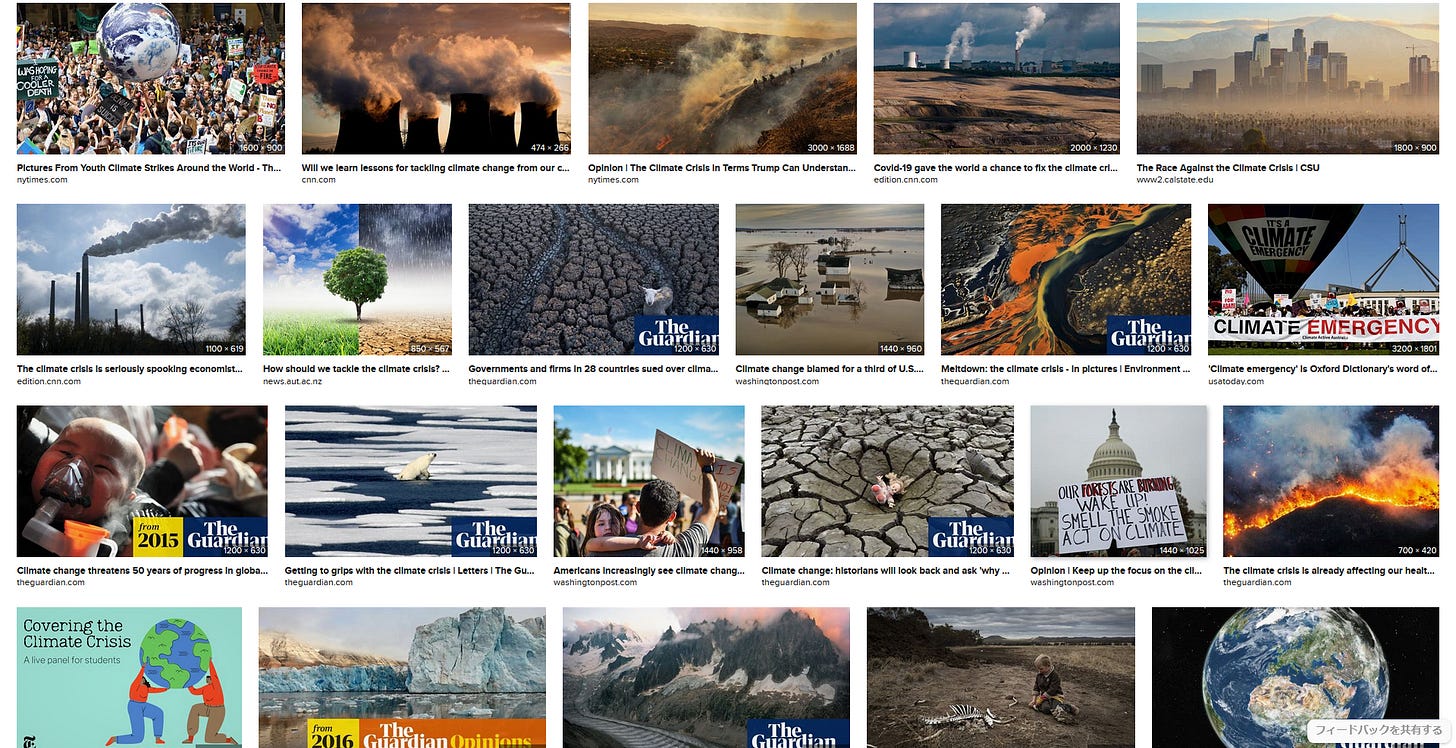The image size is (1456, 748).
Task: Click 'already affecting our healt...' result title
Action: click(x=1331, y=571)
